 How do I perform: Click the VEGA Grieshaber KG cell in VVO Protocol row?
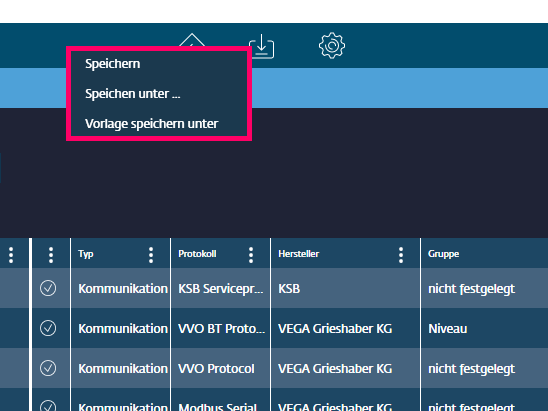point(335,368)
